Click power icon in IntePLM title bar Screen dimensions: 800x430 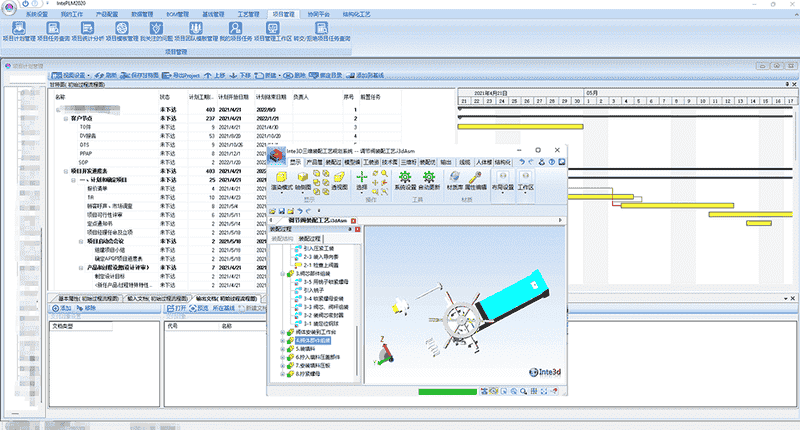click(x=26, y=4)
